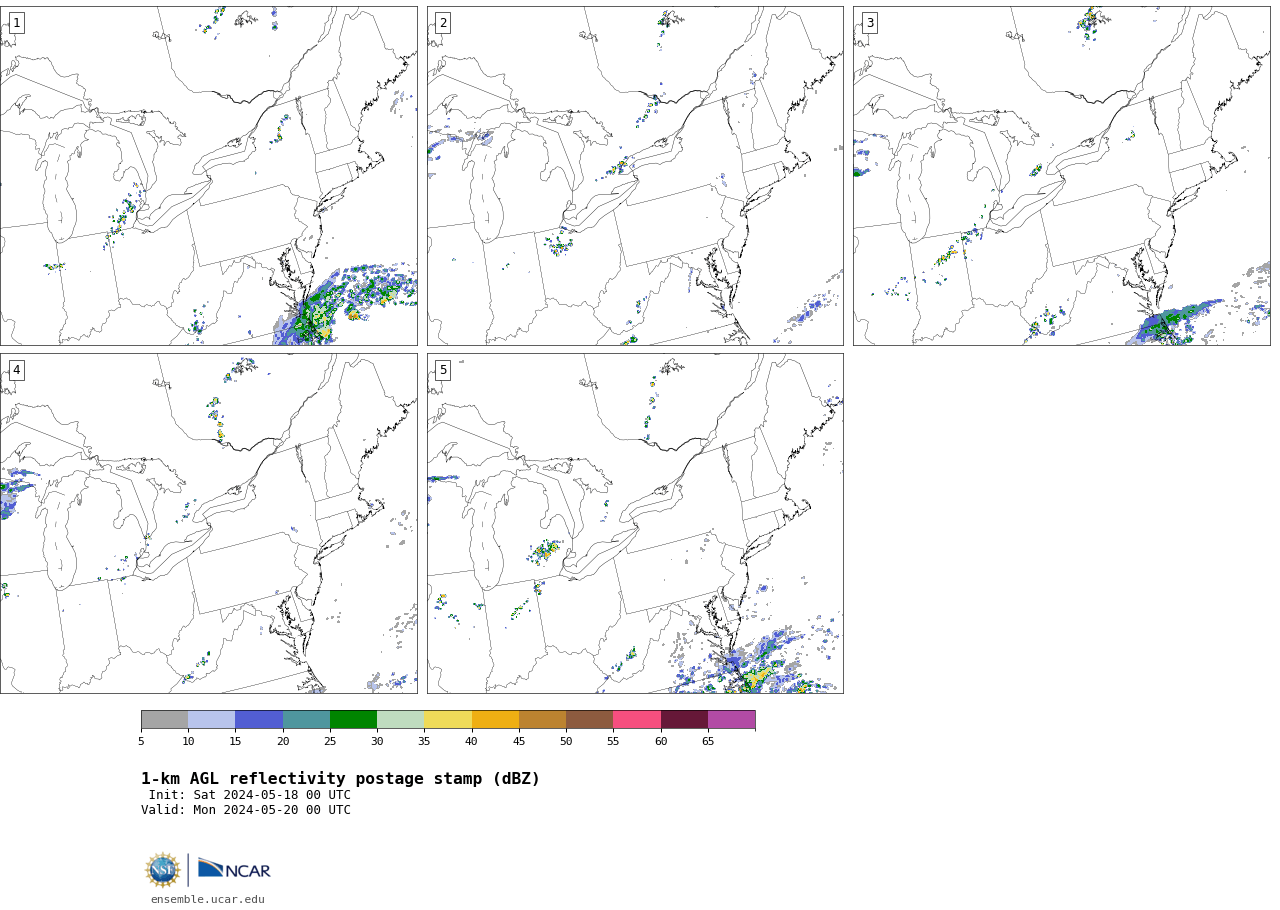Click the maroon 60-65 dBZ swatch
The height and width of the screenshot is (910, 1280).
pos(684,720)
